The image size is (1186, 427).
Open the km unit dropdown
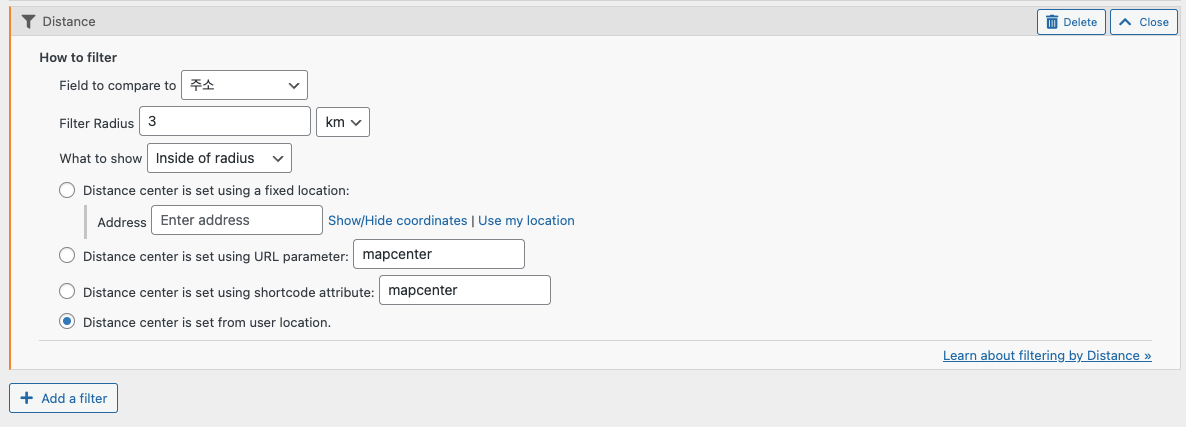[343, 122]
